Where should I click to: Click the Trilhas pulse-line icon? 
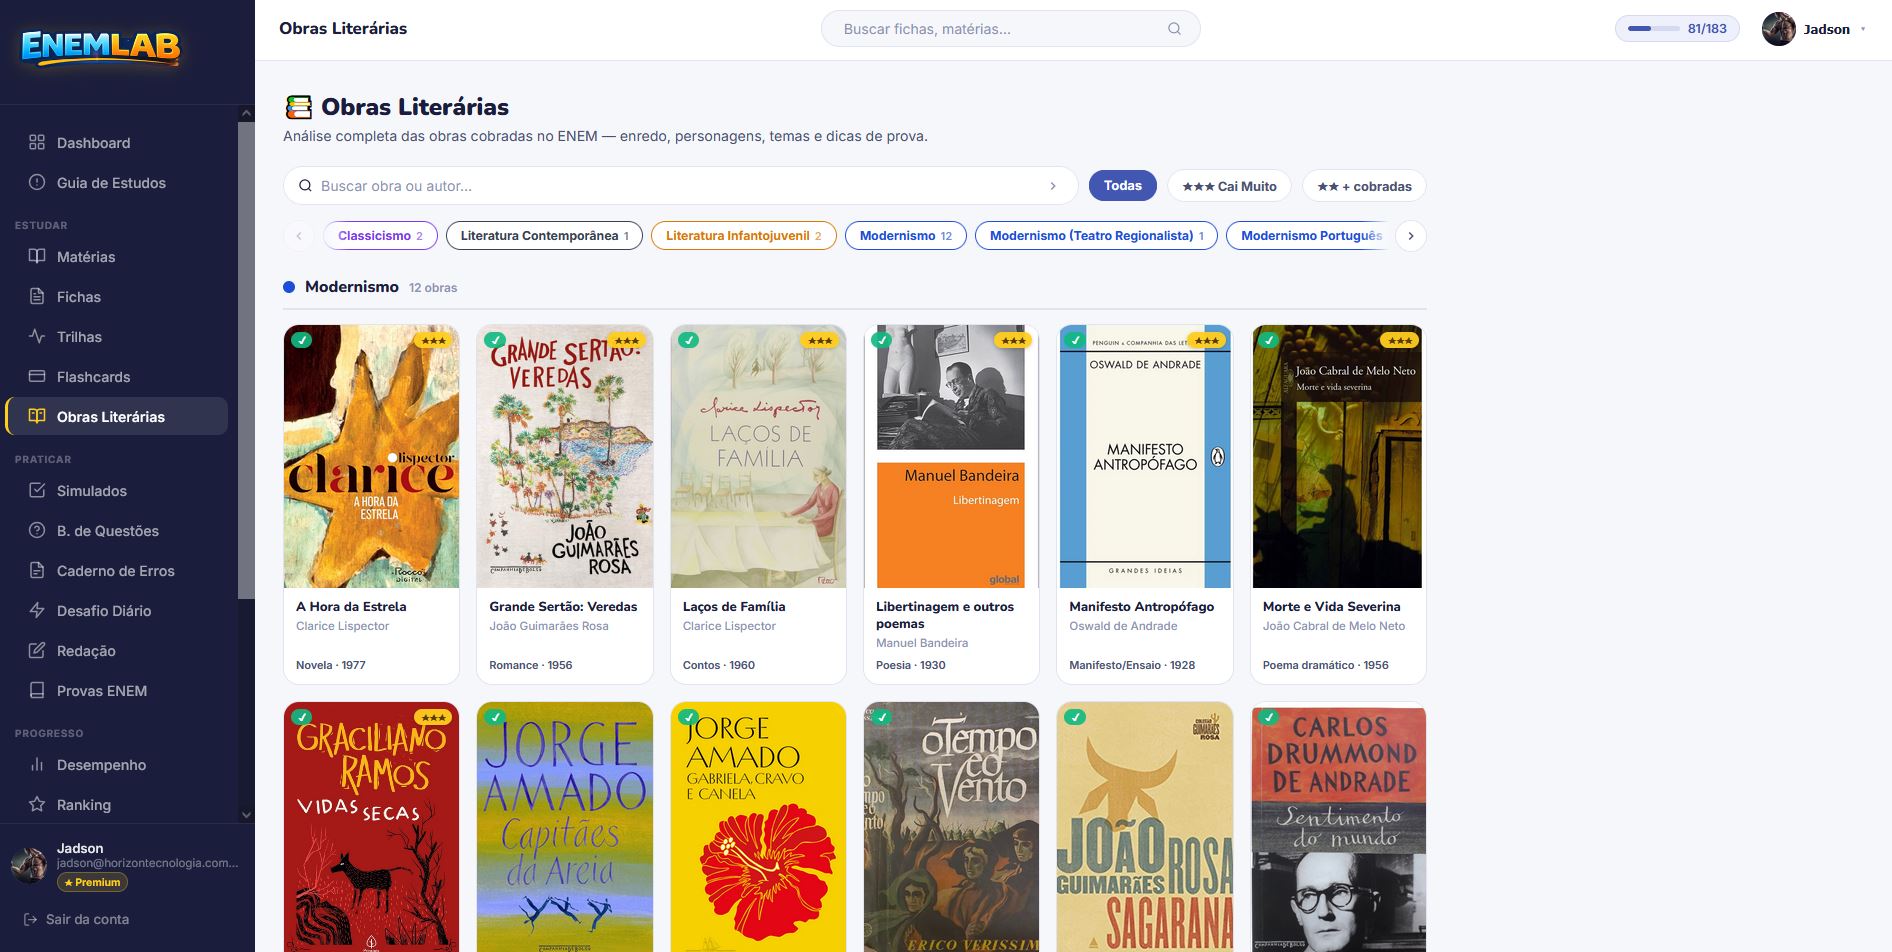pyautogui.click(x=37, y=336)
